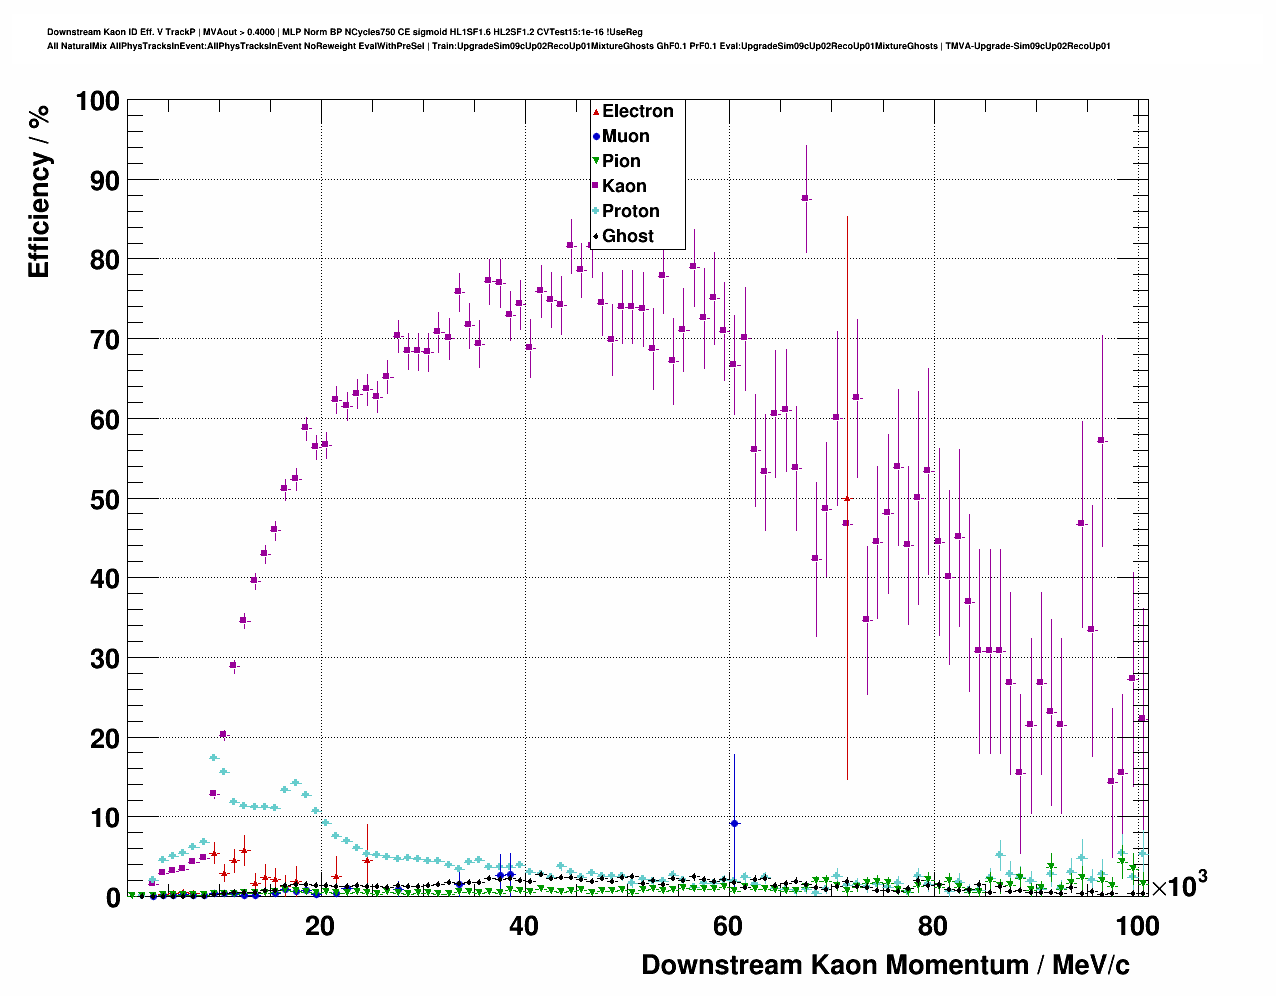Image resolution: width=1276 pixels, height=996 pixels.
Task: Click the cyan cross Proton legend marker
Action: click(x=596, y=211)
